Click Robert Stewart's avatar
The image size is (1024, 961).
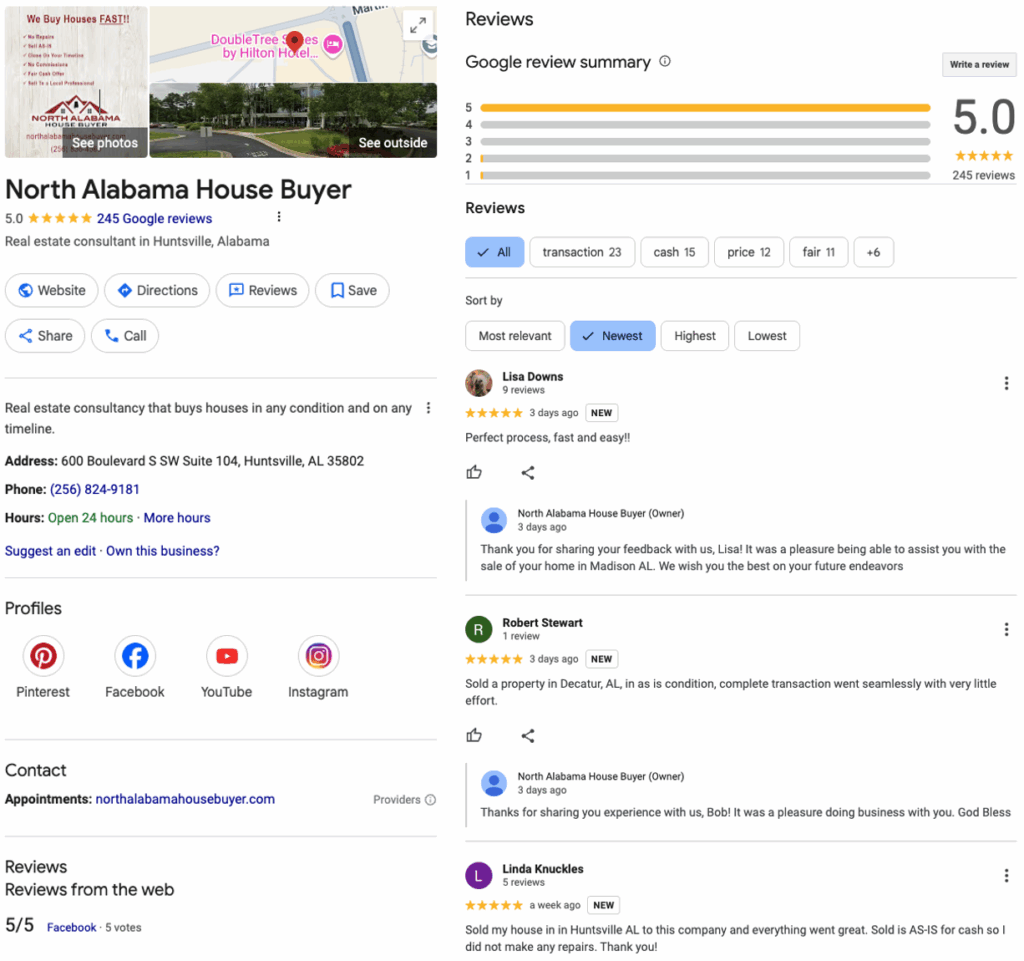tap(479, 629)
